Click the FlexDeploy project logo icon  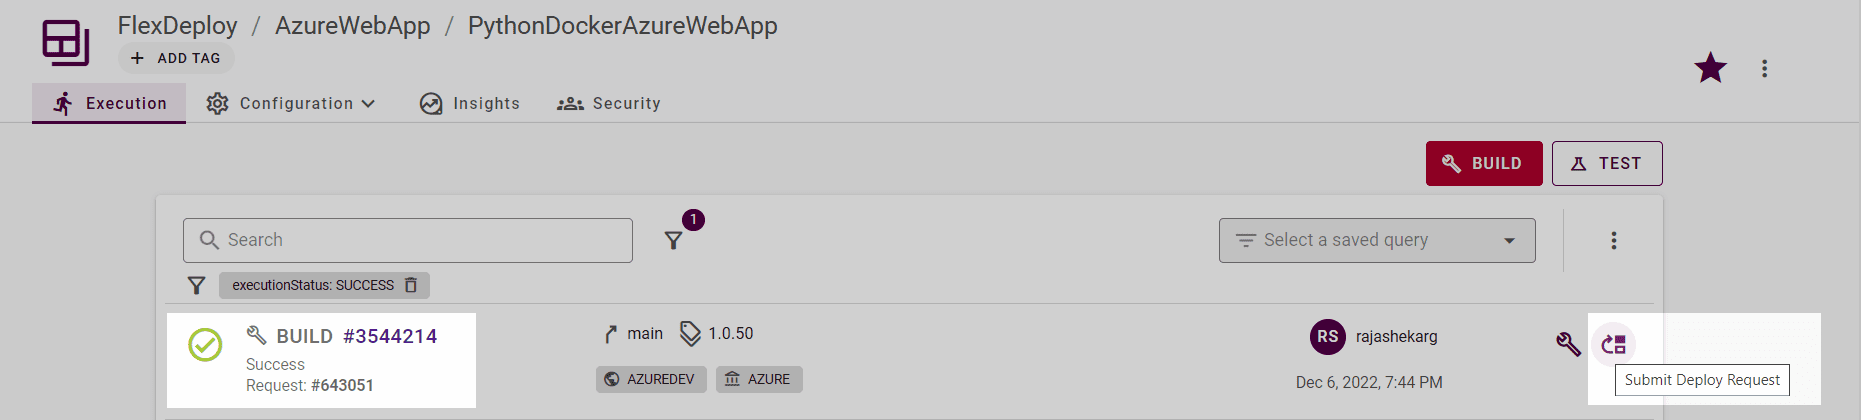(66, 43)
